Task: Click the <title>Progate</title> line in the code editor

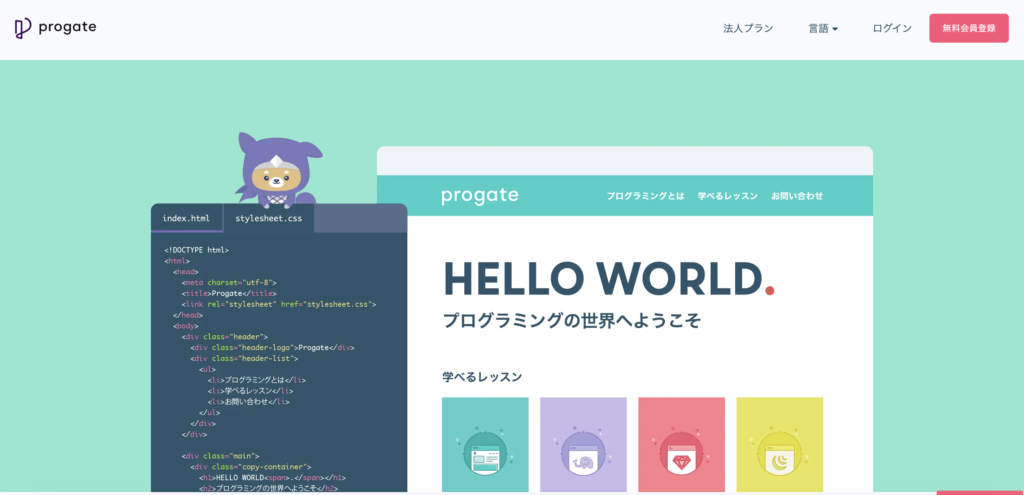Action: pyautogui.click(x=214, y=293)
